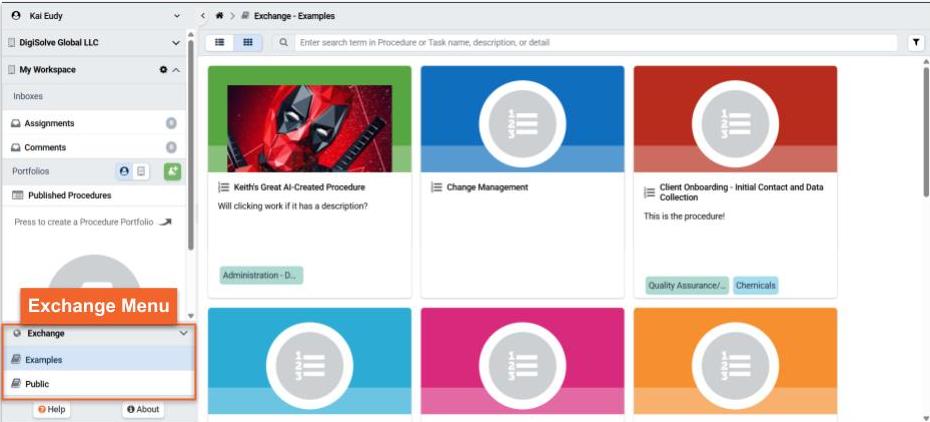
Task: Click the Change Management blue card icon
Action: (x=523, y=124)
